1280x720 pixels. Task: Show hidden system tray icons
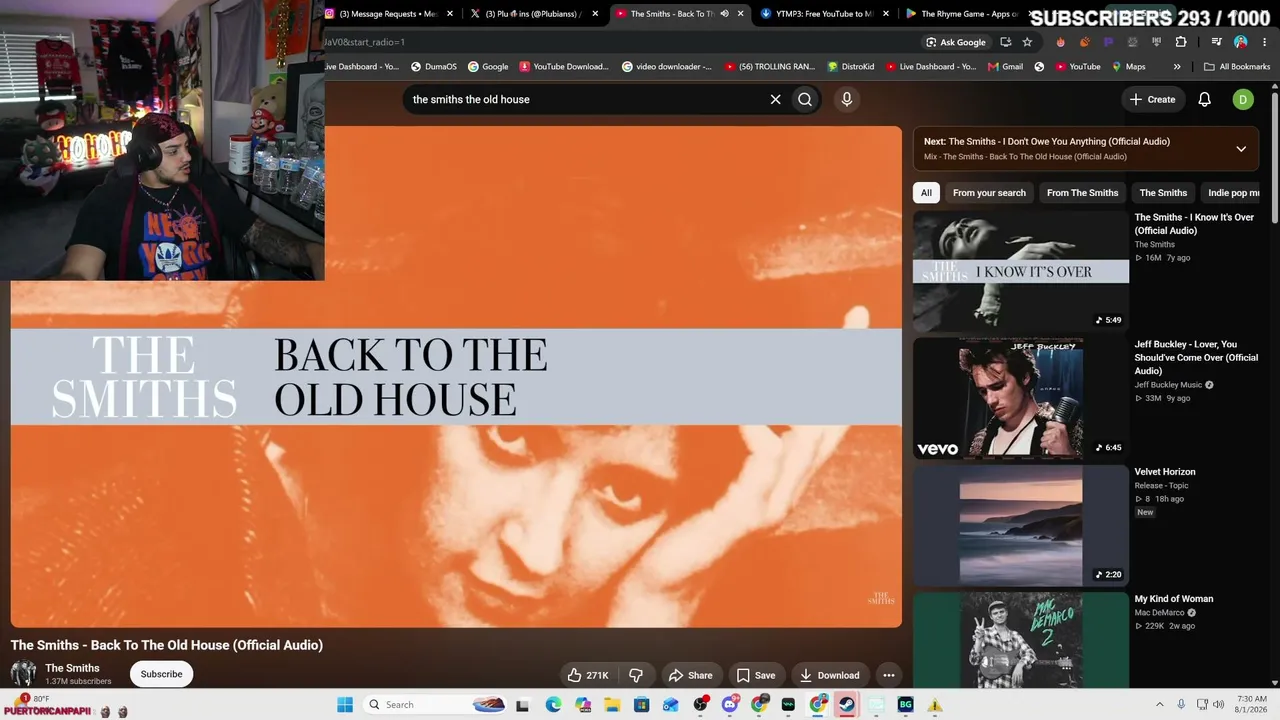pyautogui.click(x=1160, y=705)
